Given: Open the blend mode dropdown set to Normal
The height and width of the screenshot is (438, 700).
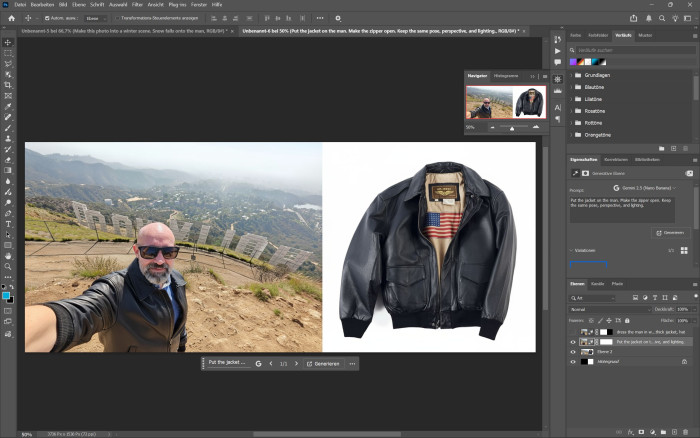Looking at the screenshot, I should 608,309.
